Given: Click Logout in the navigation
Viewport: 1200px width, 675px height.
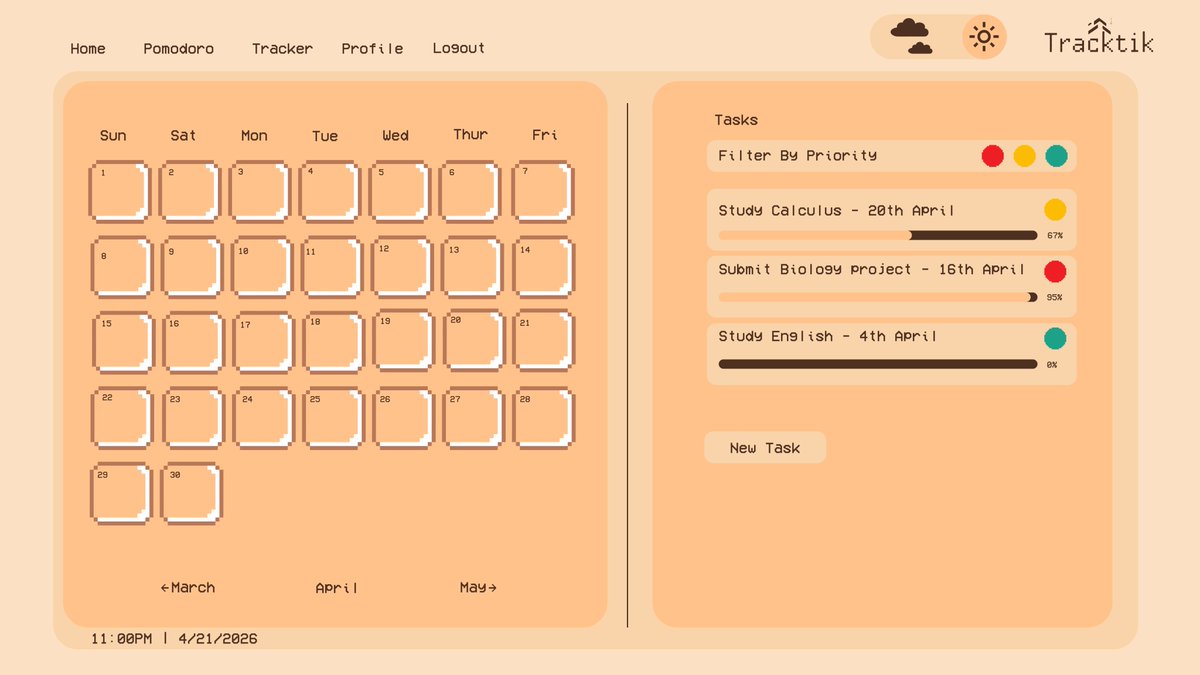Looking at the screenshot, I should pyautogui.click(x=459, y=48).
